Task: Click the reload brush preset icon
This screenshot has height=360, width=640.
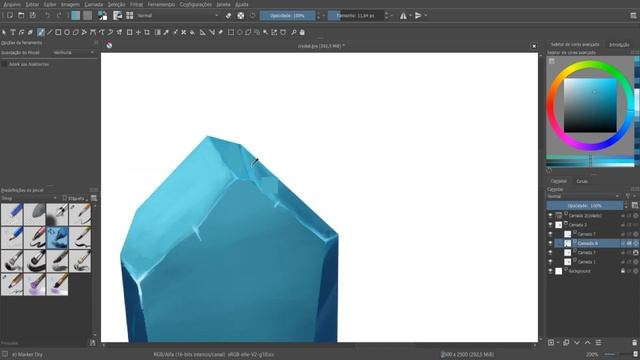Action: (253, 16)
